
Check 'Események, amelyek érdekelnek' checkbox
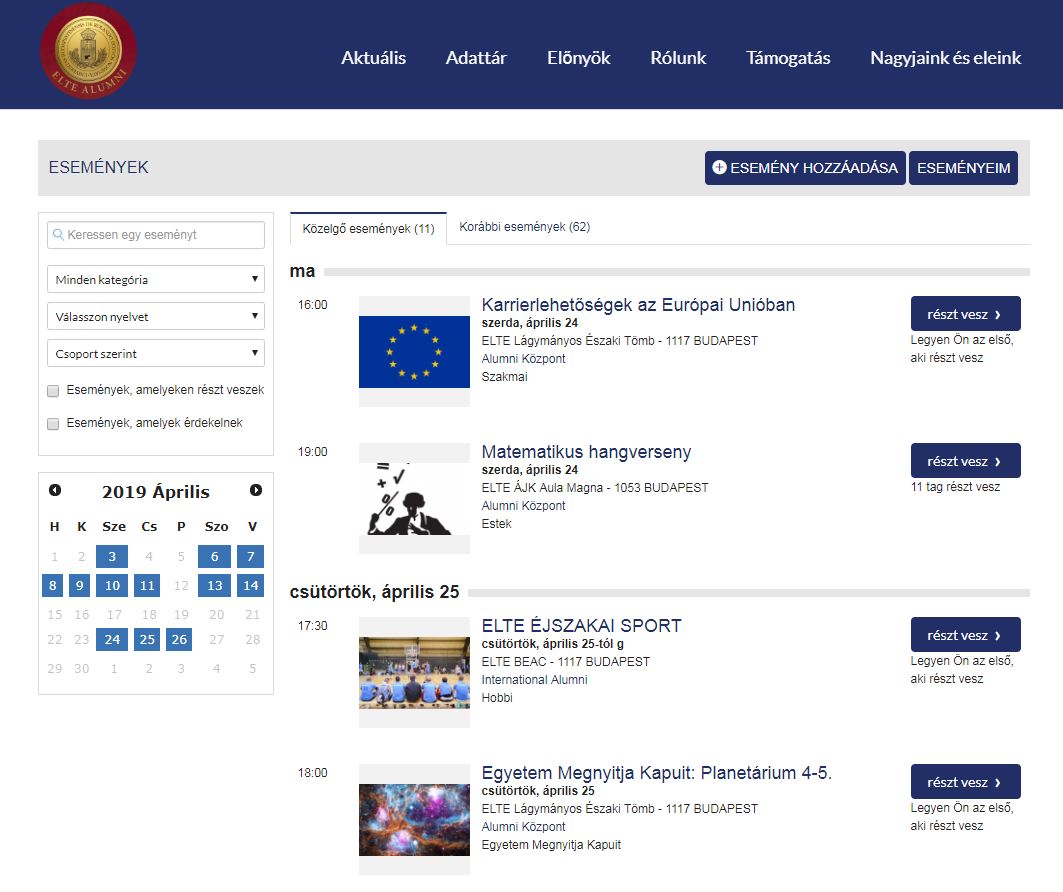point(53,424)
